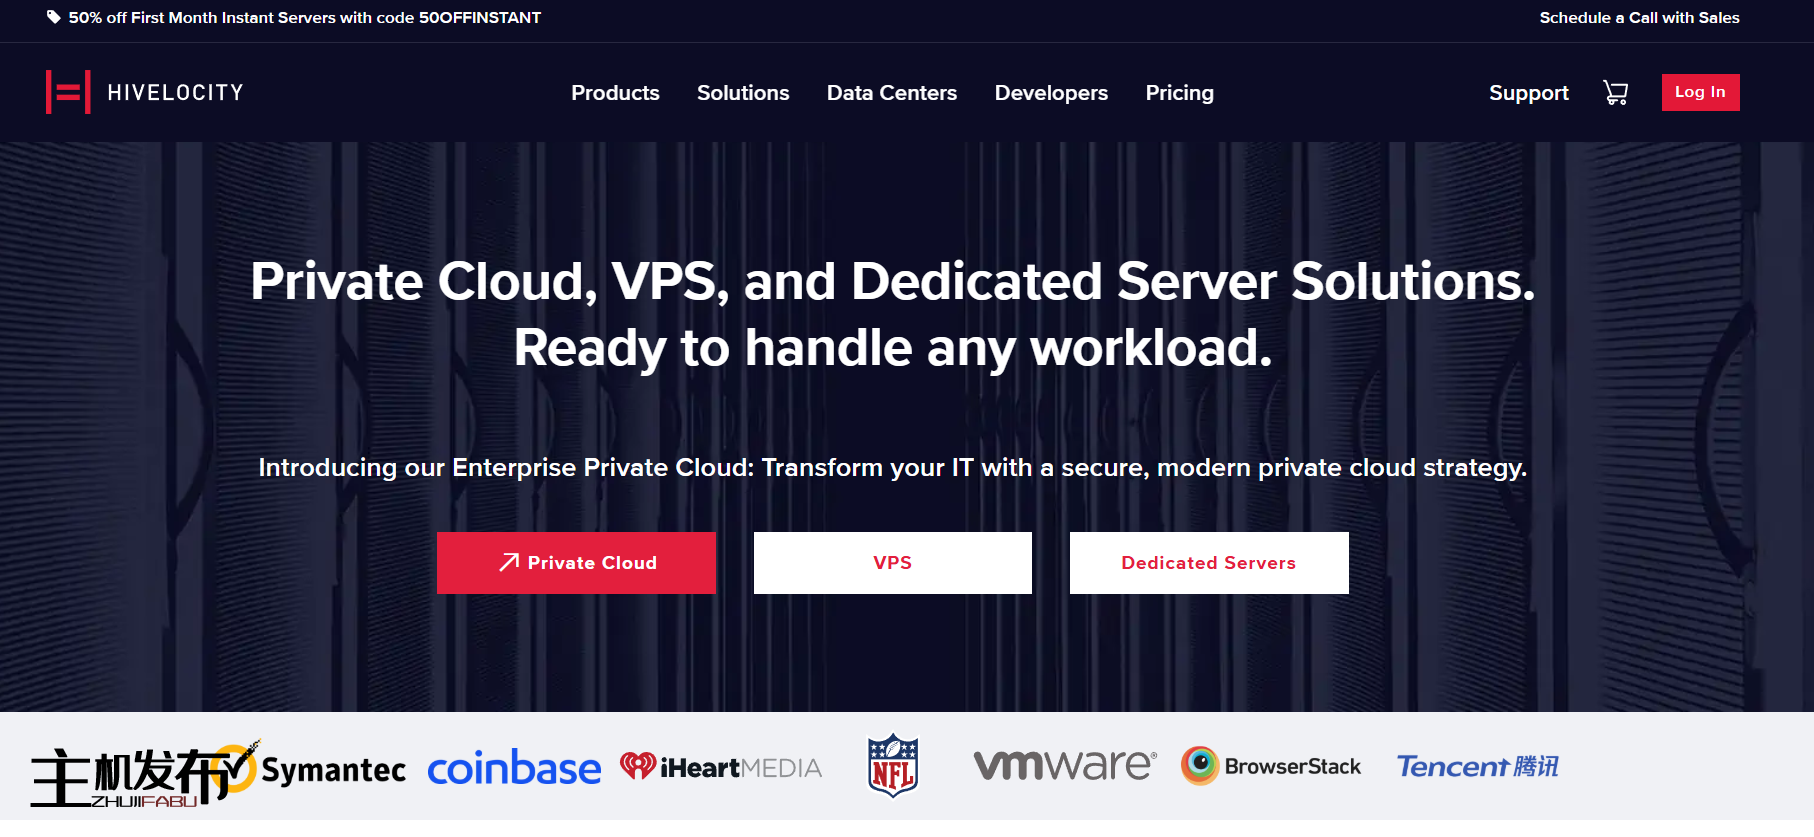Viewport: 1814px width, 837px height.
Task: Expand the Solutions menu
Action: pos(743,93)
